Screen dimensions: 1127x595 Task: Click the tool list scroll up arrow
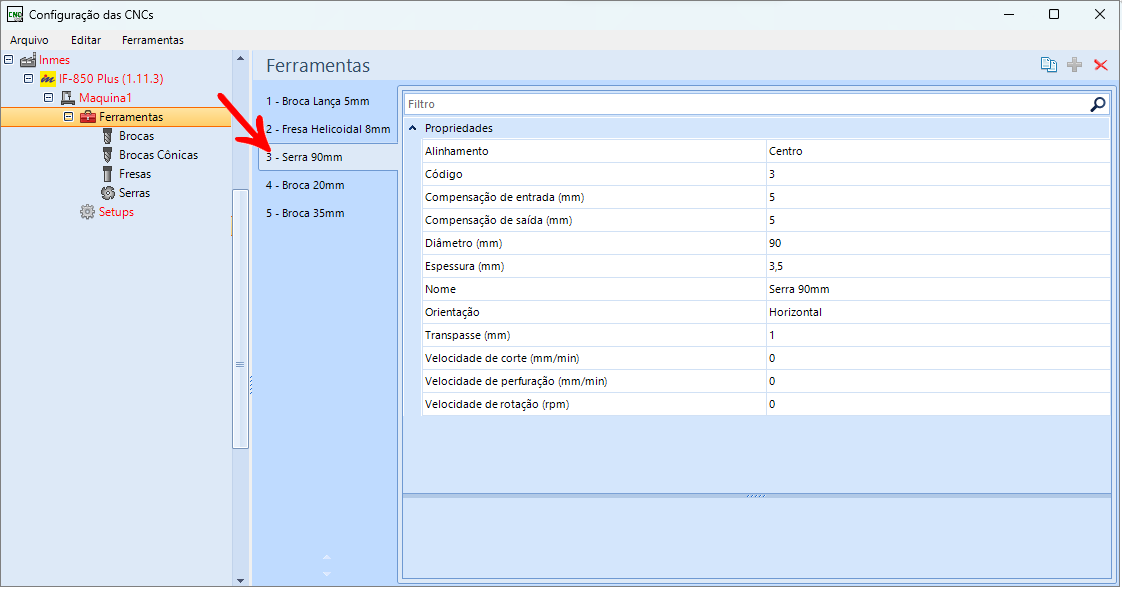coord(327,557)
